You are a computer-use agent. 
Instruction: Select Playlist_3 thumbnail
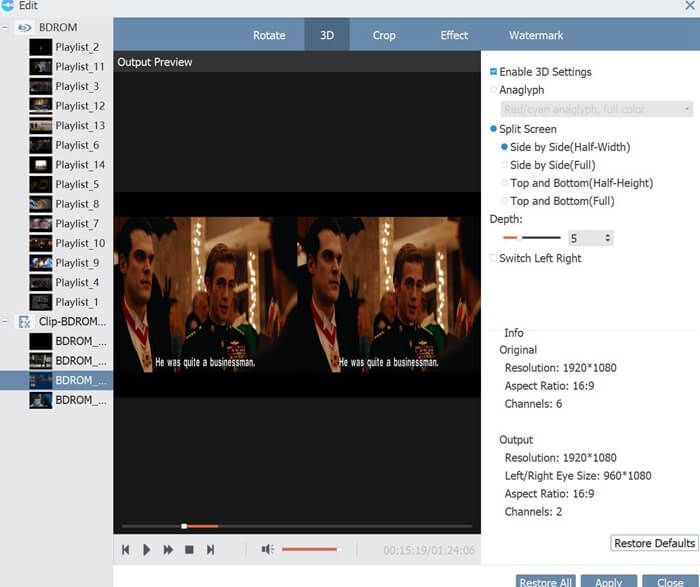point(41,87)
